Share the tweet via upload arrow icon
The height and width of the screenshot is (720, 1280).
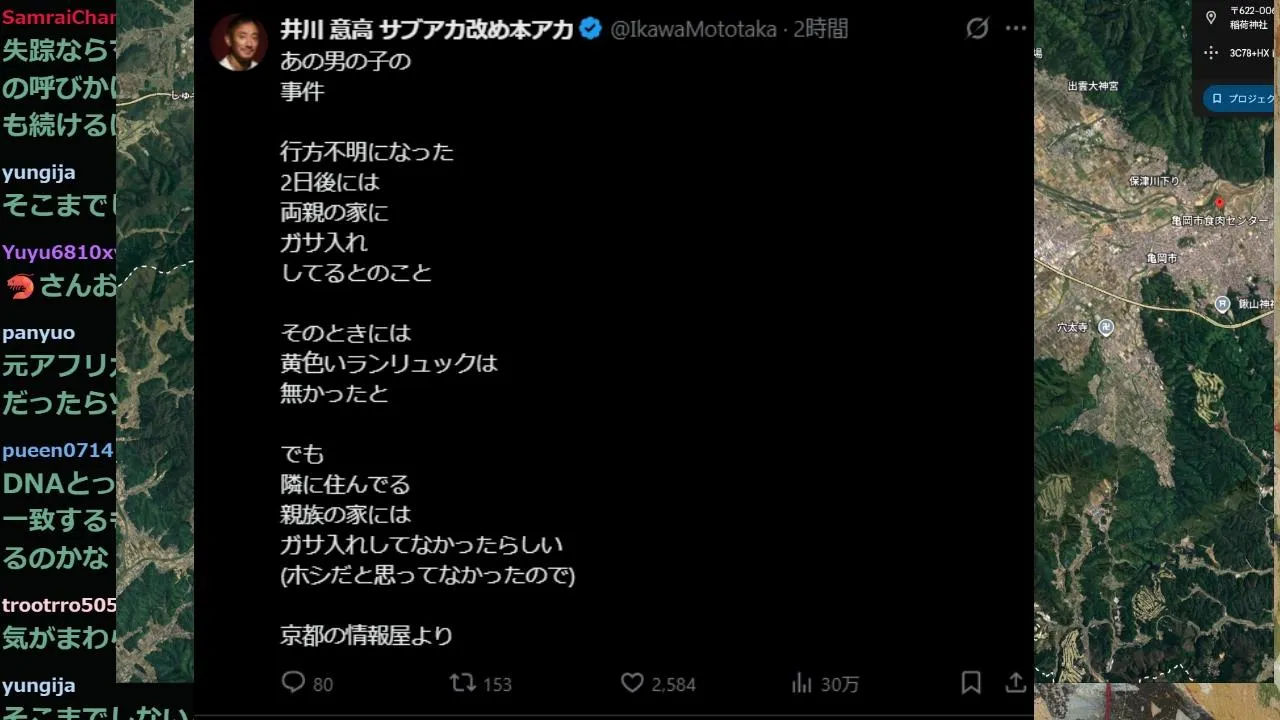1016,683
